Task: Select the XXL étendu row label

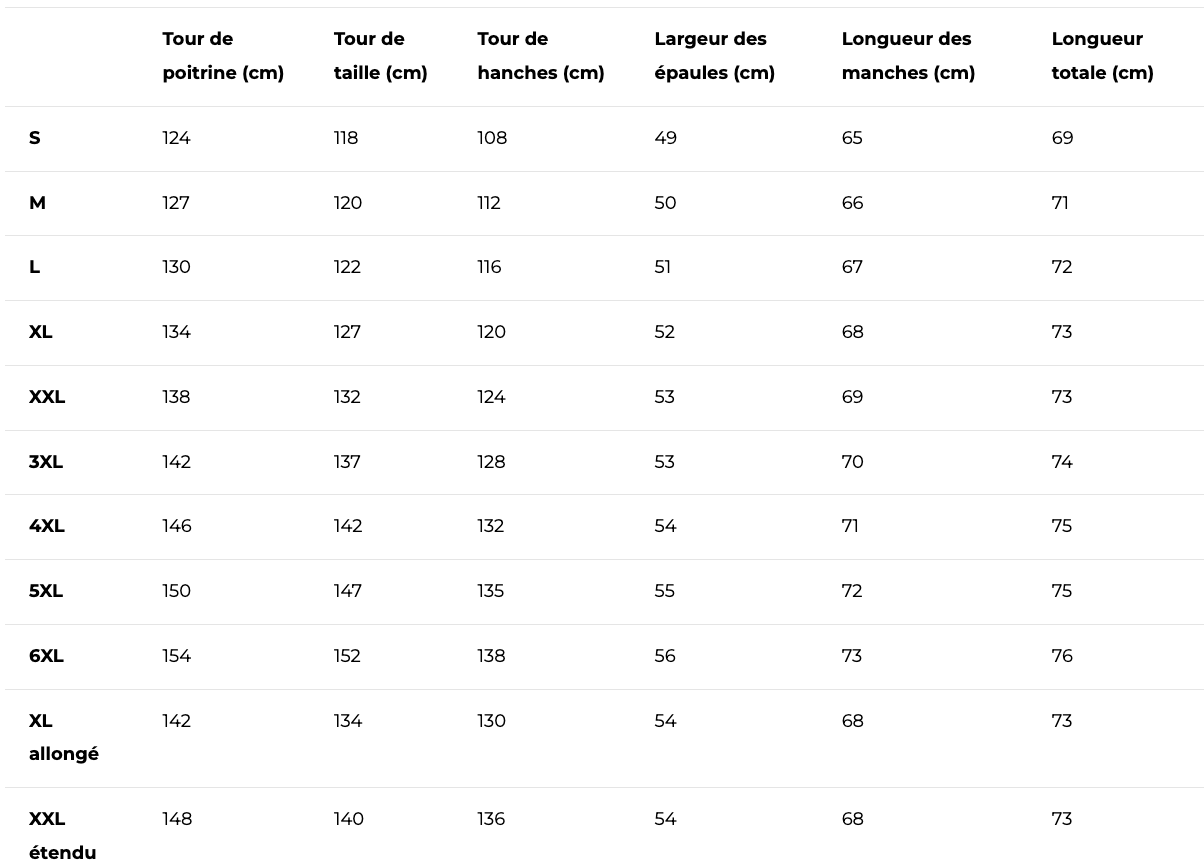Action: [63, 835]
